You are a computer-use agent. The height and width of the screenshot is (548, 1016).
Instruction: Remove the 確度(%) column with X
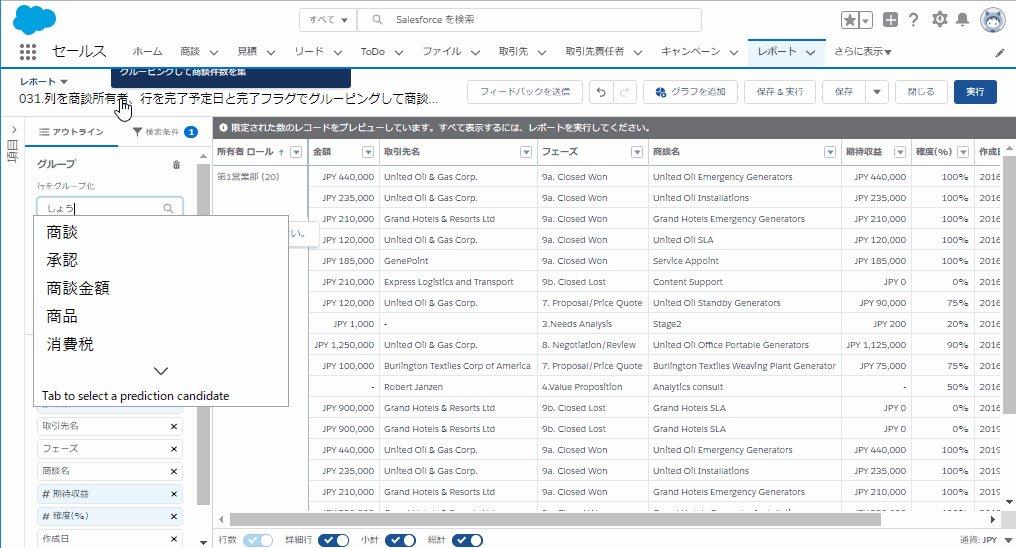174,516
